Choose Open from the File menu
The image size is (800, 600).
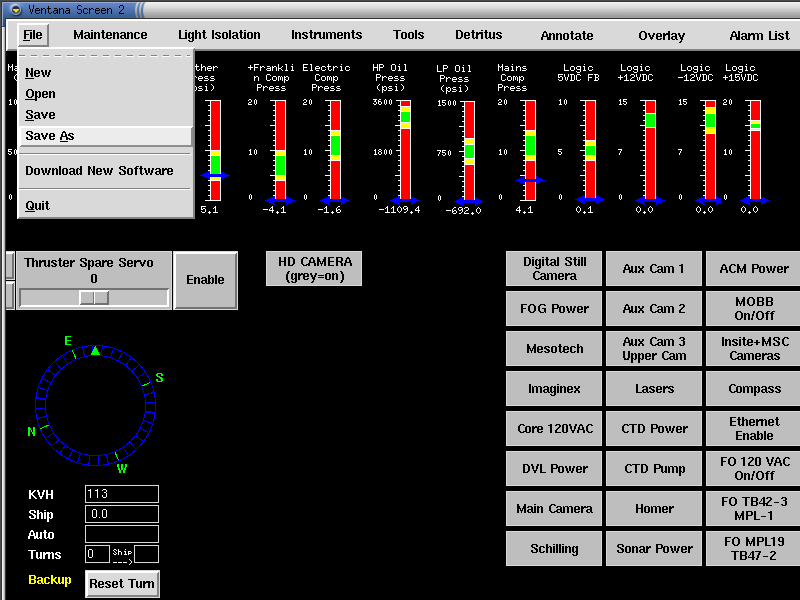tap(106, 94)
